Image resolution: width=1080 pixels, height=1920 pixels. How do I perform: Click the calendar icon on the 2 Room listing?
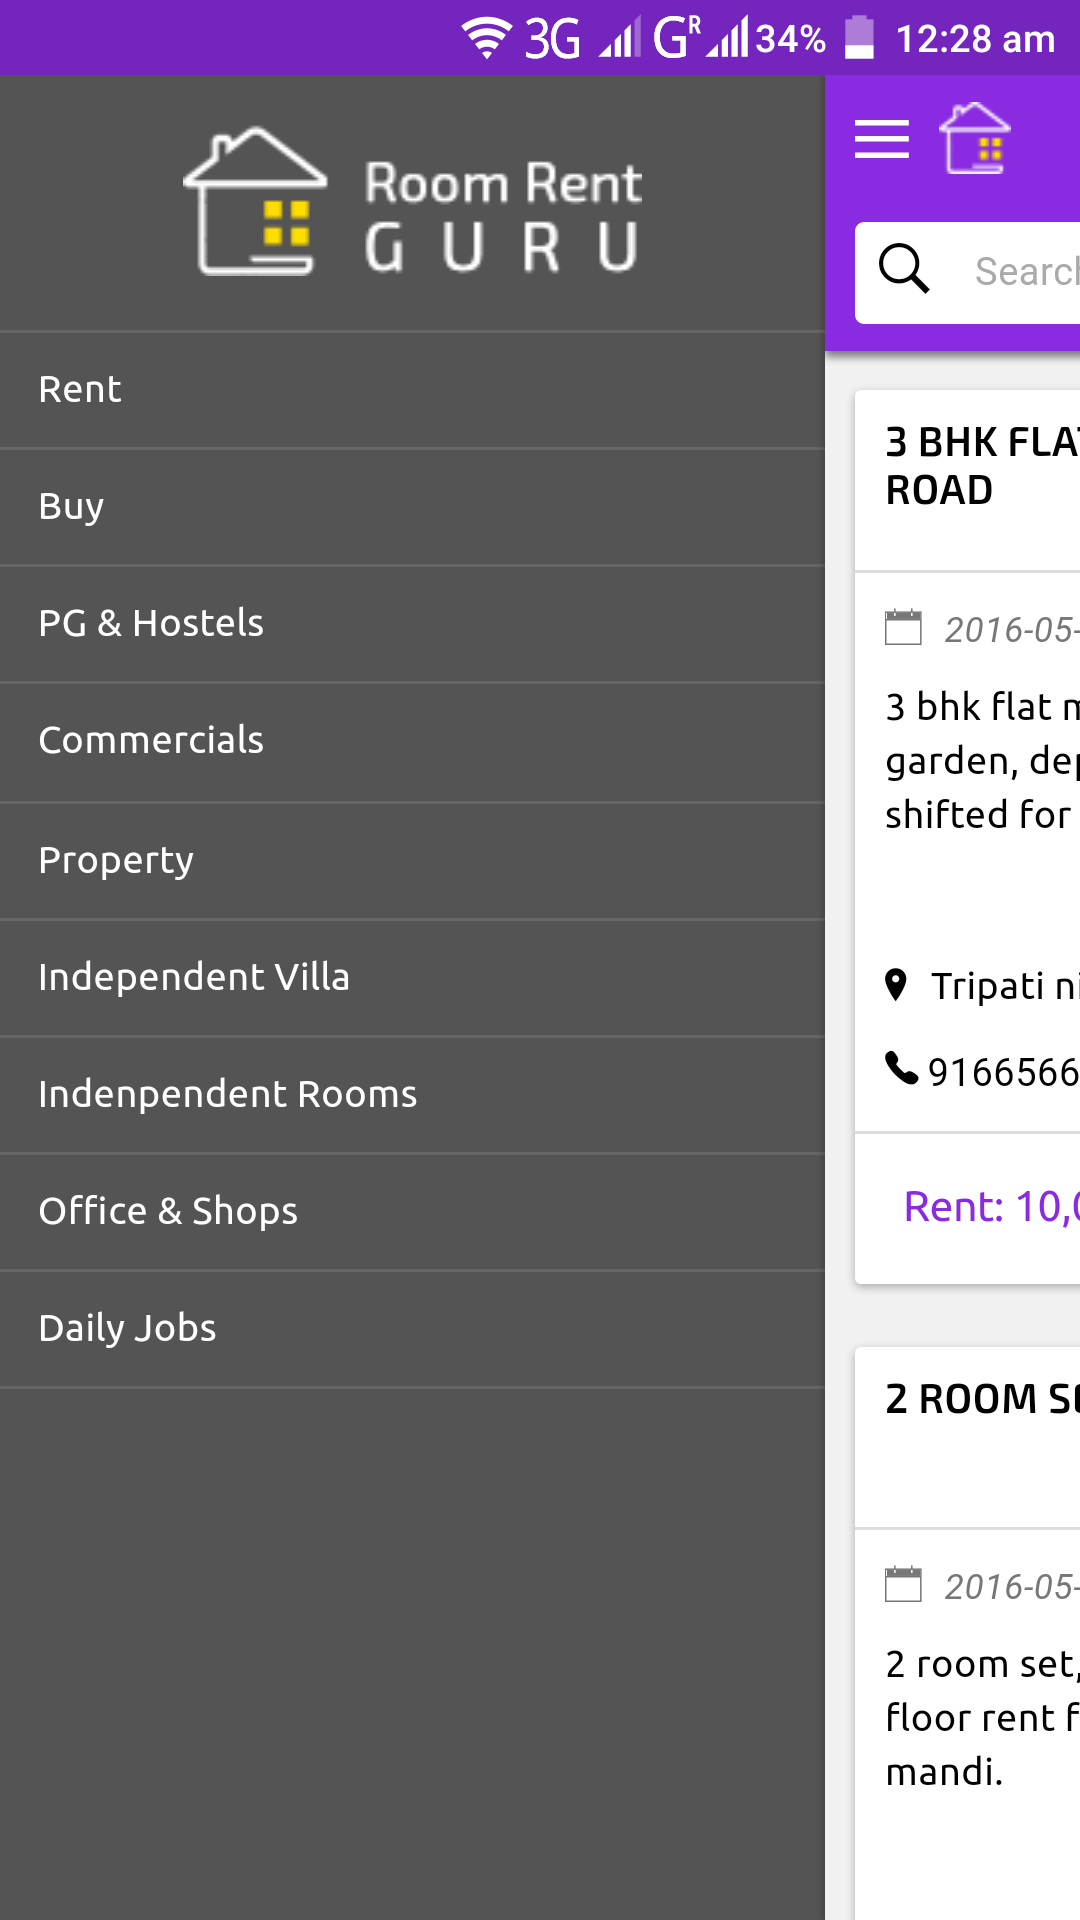pos(903,1585)
